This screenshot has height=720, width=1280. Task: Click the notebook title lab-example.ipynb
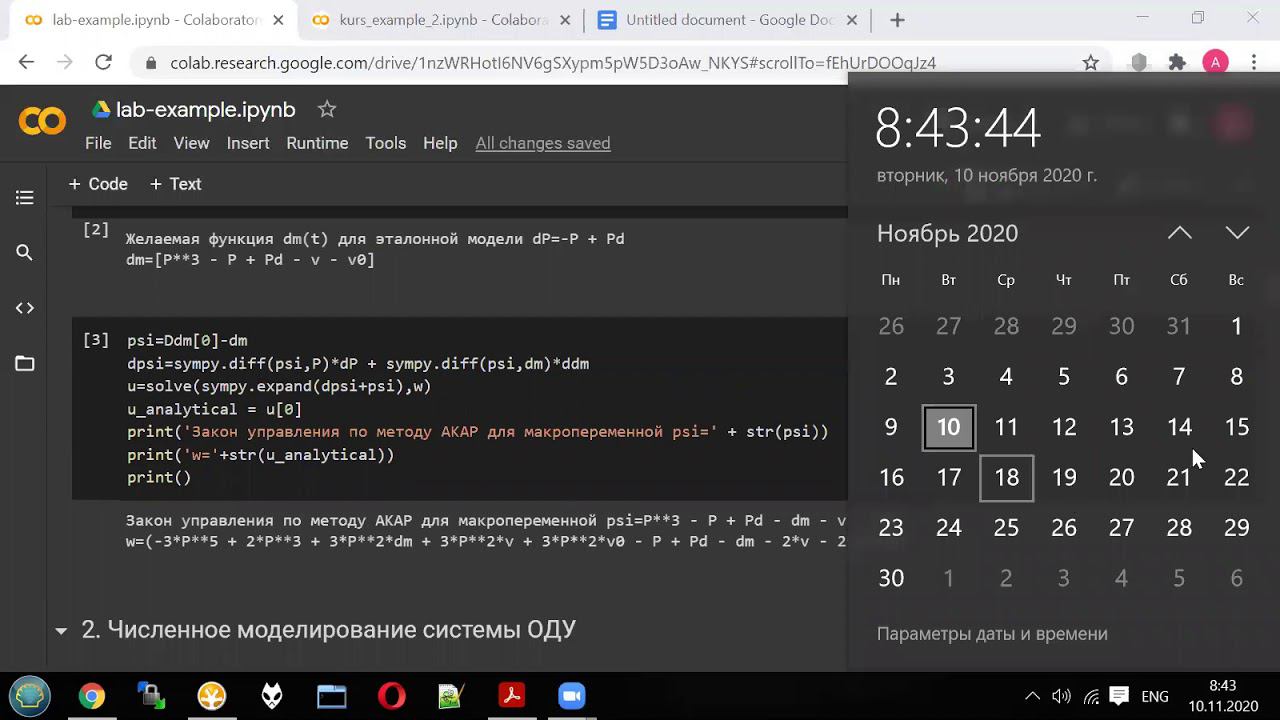pos(206,110)
